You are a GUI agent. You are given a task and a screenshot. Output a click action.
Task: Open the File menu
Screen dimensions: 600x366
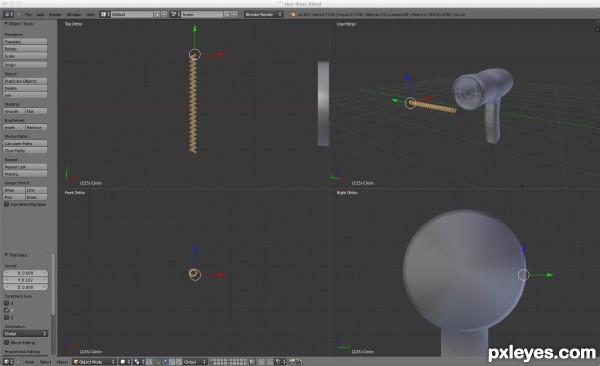point(28,14)
